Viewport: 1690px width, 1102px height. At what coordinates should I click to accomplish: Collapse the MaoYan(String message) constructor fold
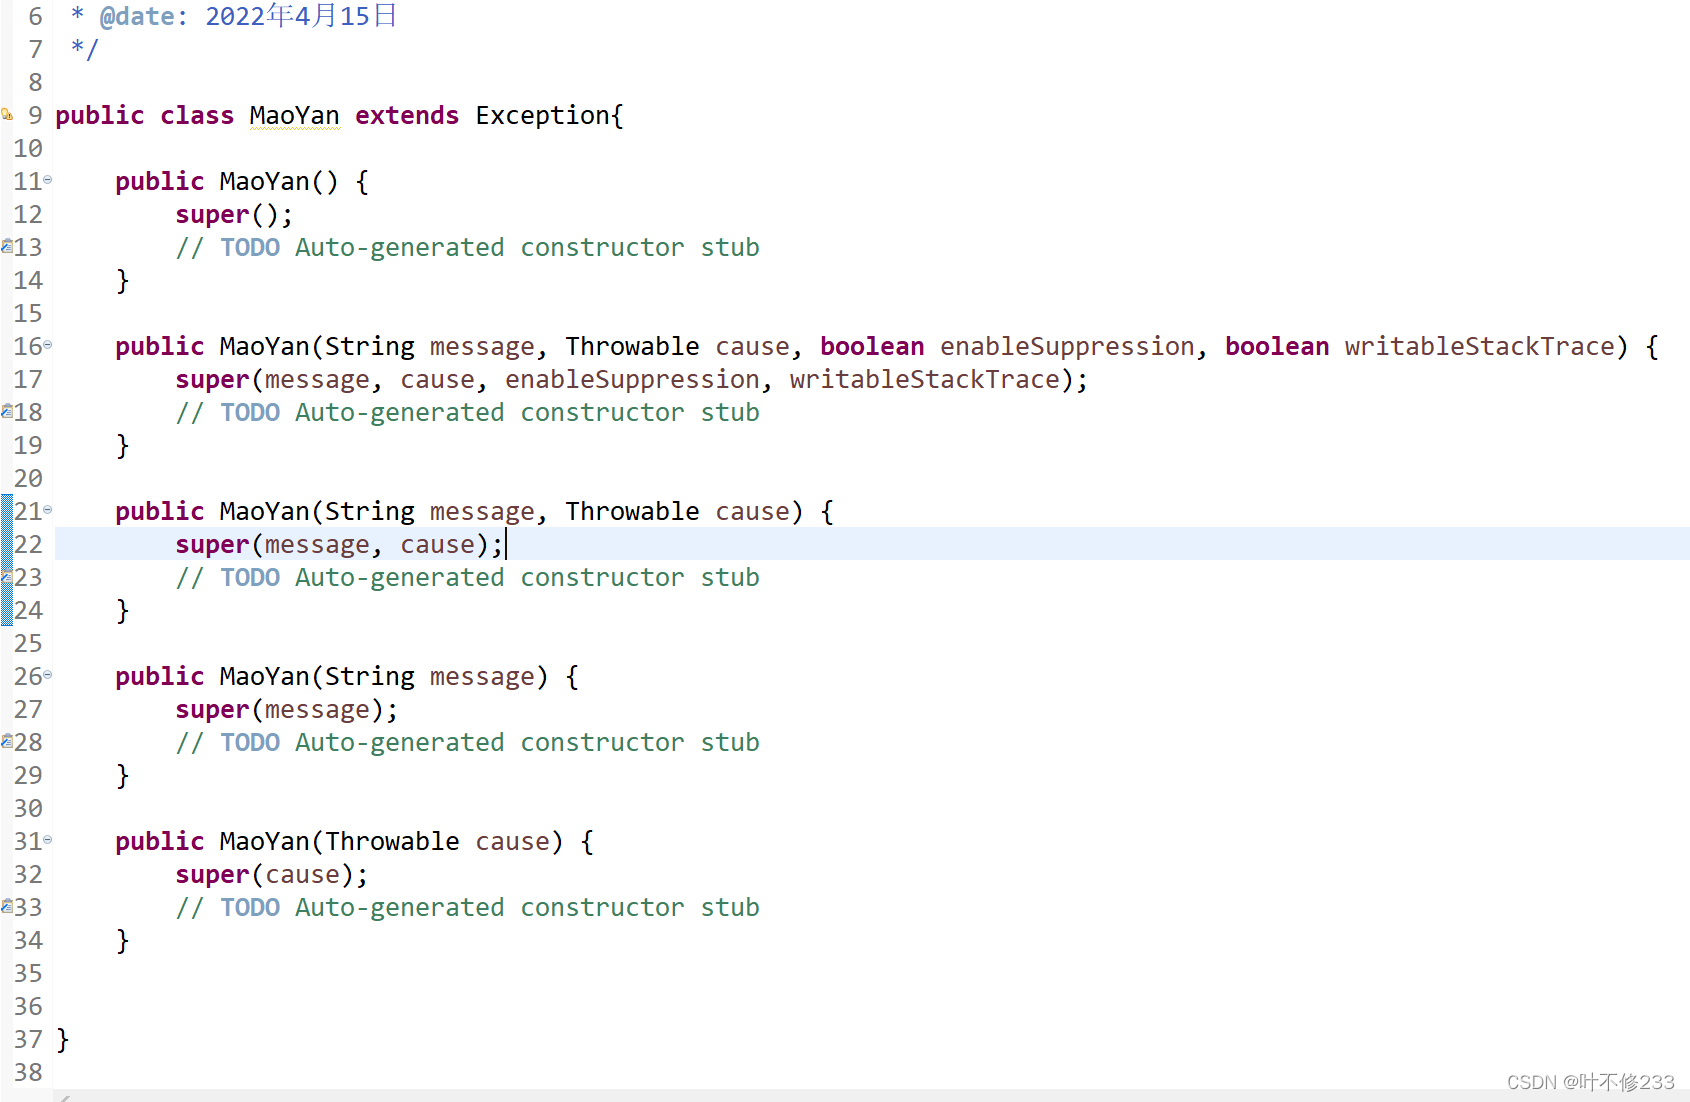pos(47,675)
